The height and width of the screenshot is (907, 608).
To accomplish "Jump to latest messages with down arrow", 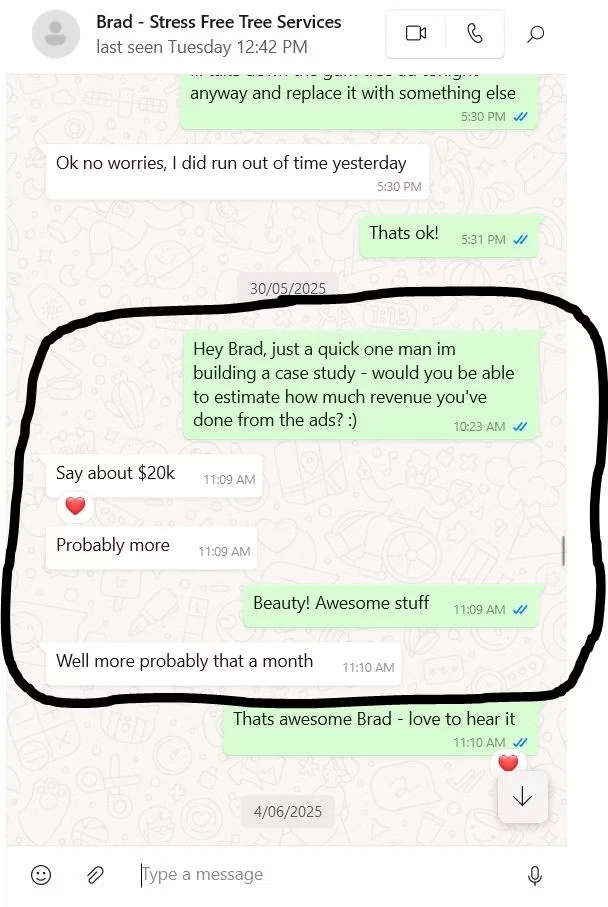I will point(522,797).
